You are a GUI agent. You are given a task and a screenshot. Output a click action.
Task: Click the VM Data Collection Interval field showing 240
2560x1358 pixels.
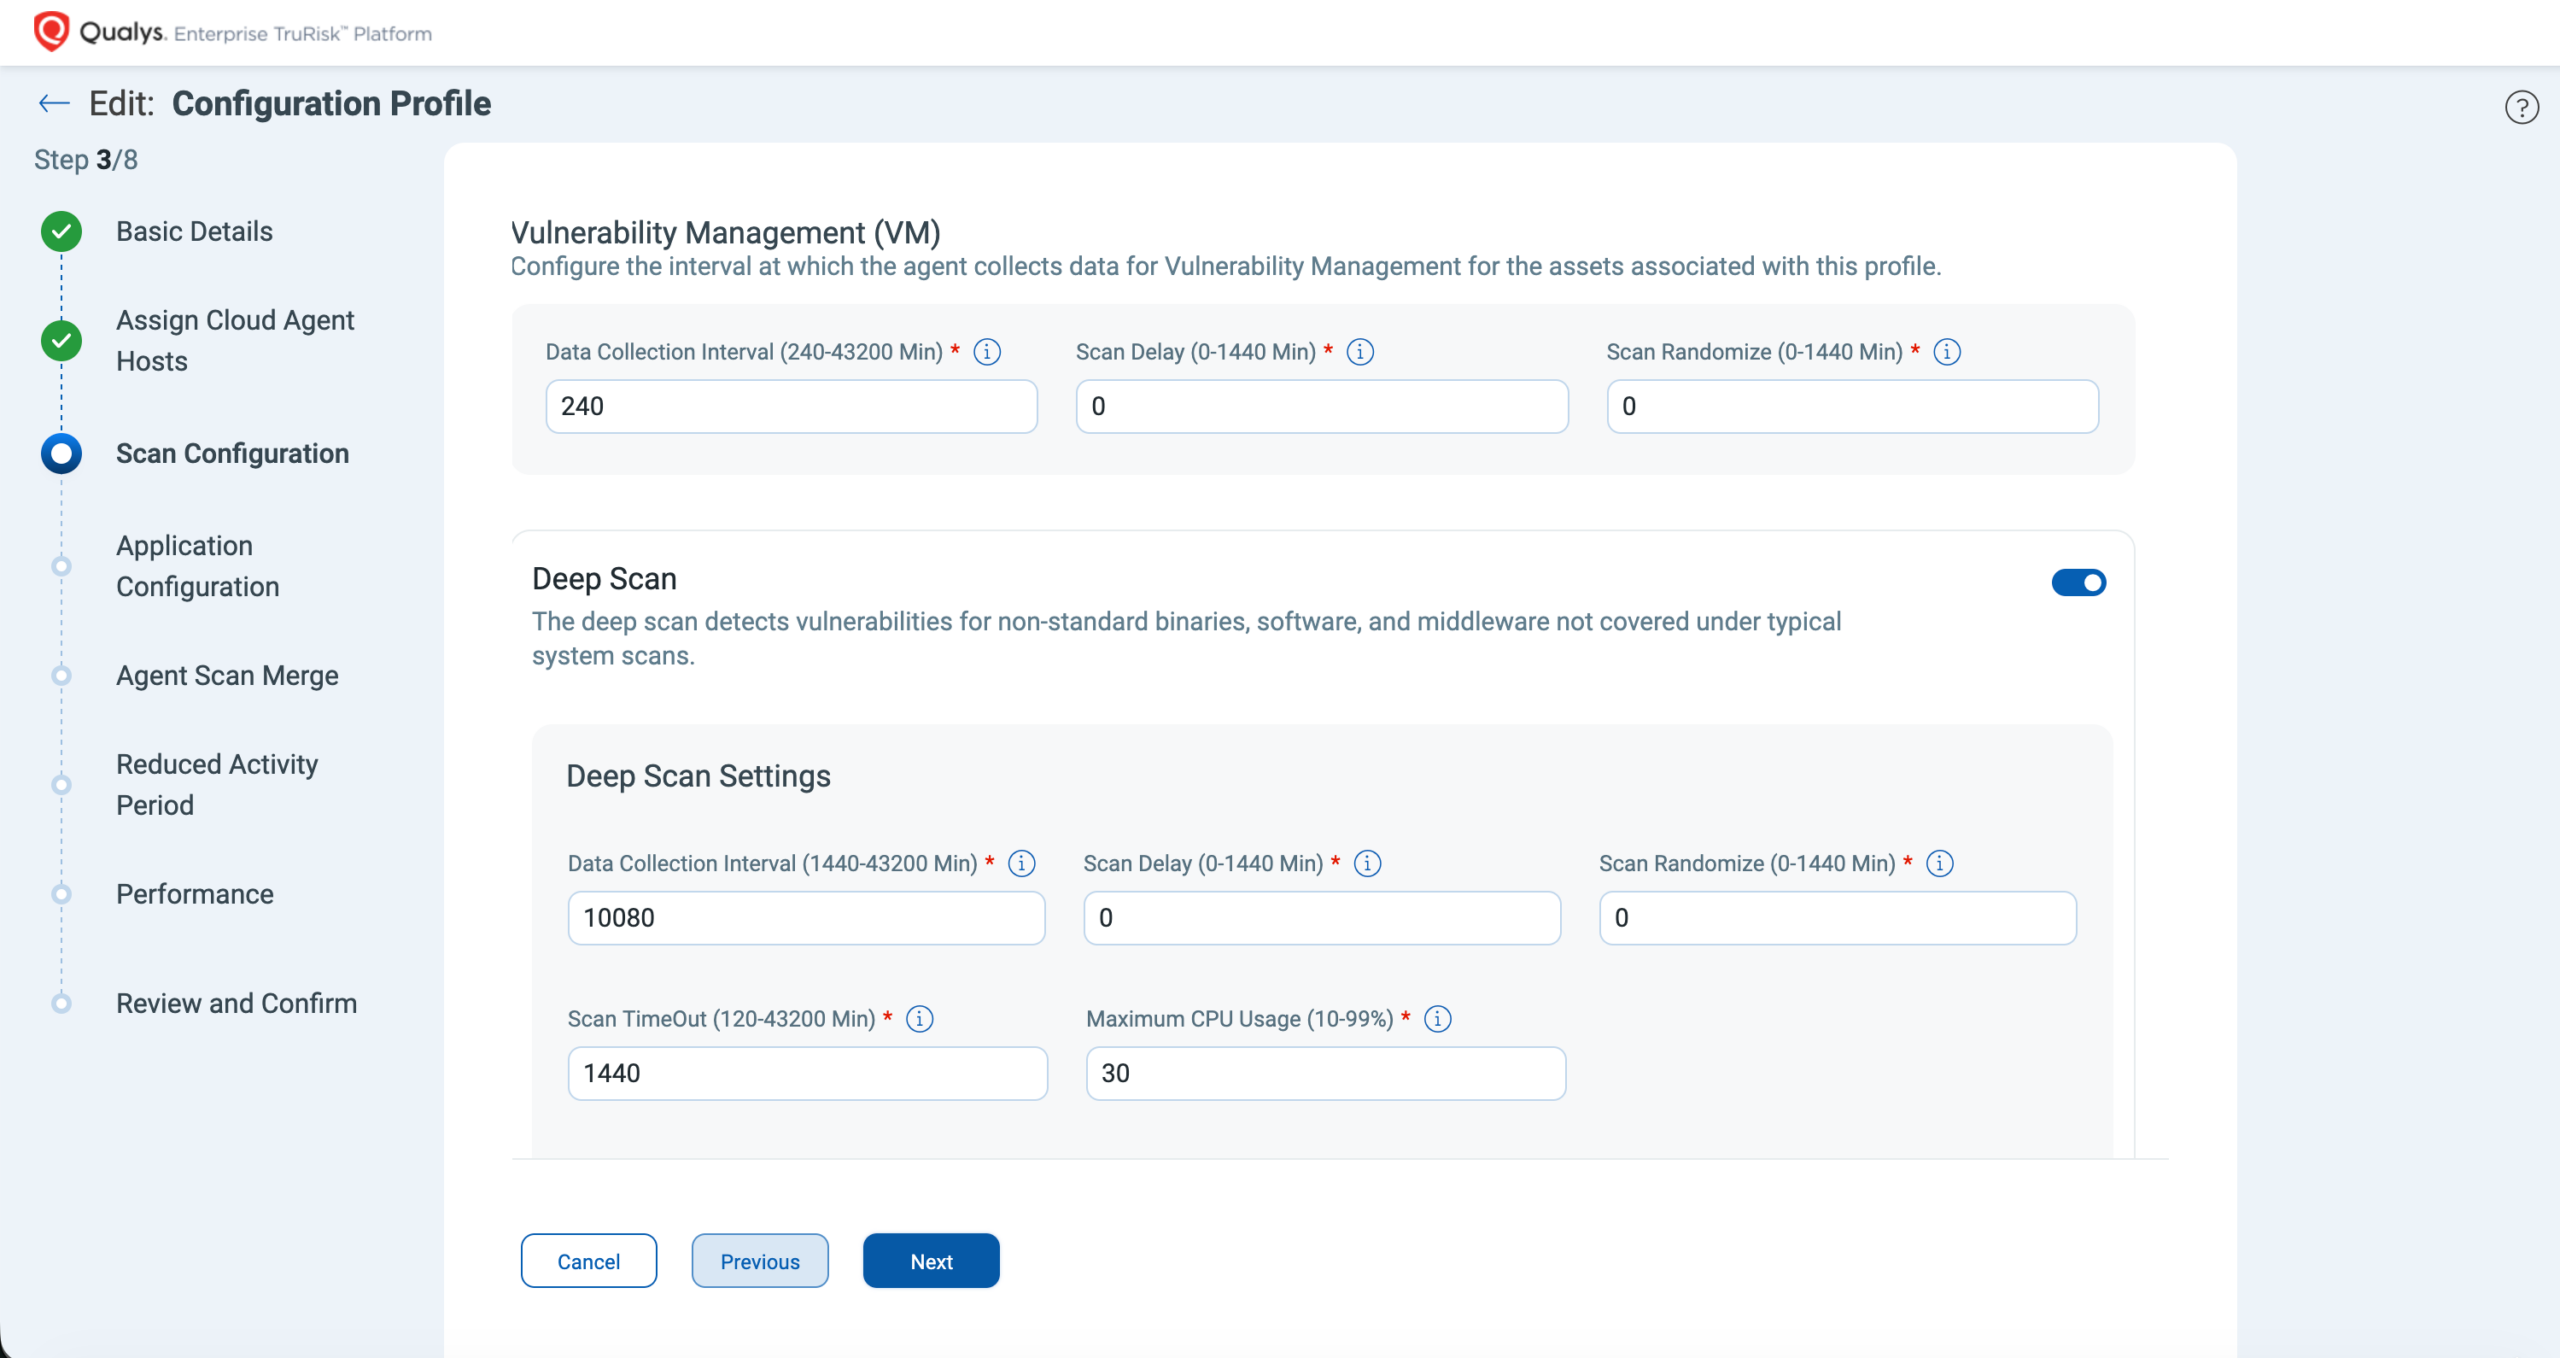click(790, 406)
